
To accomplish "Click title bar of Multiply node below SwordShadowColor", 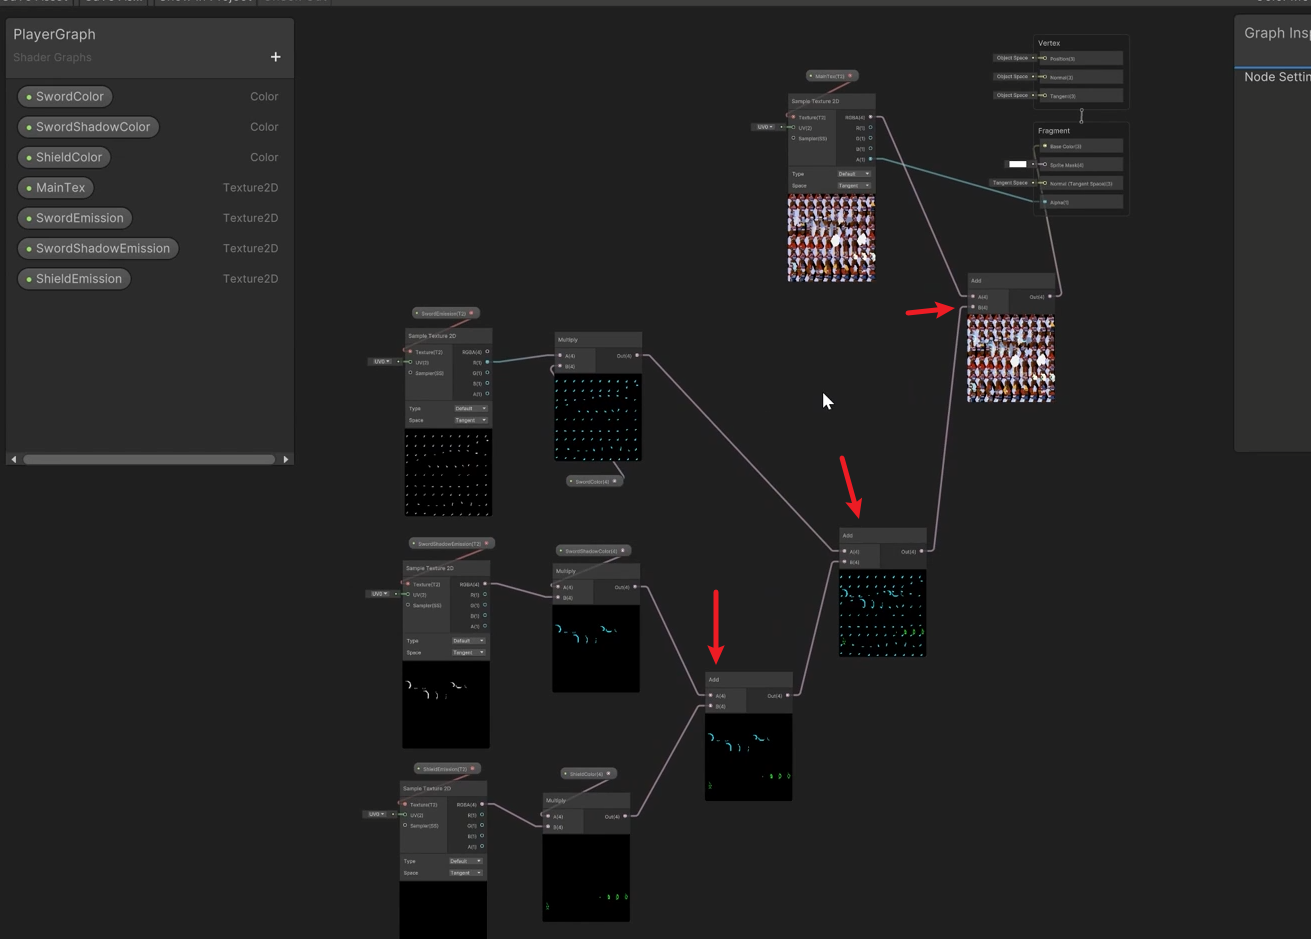I will (596, 571).
